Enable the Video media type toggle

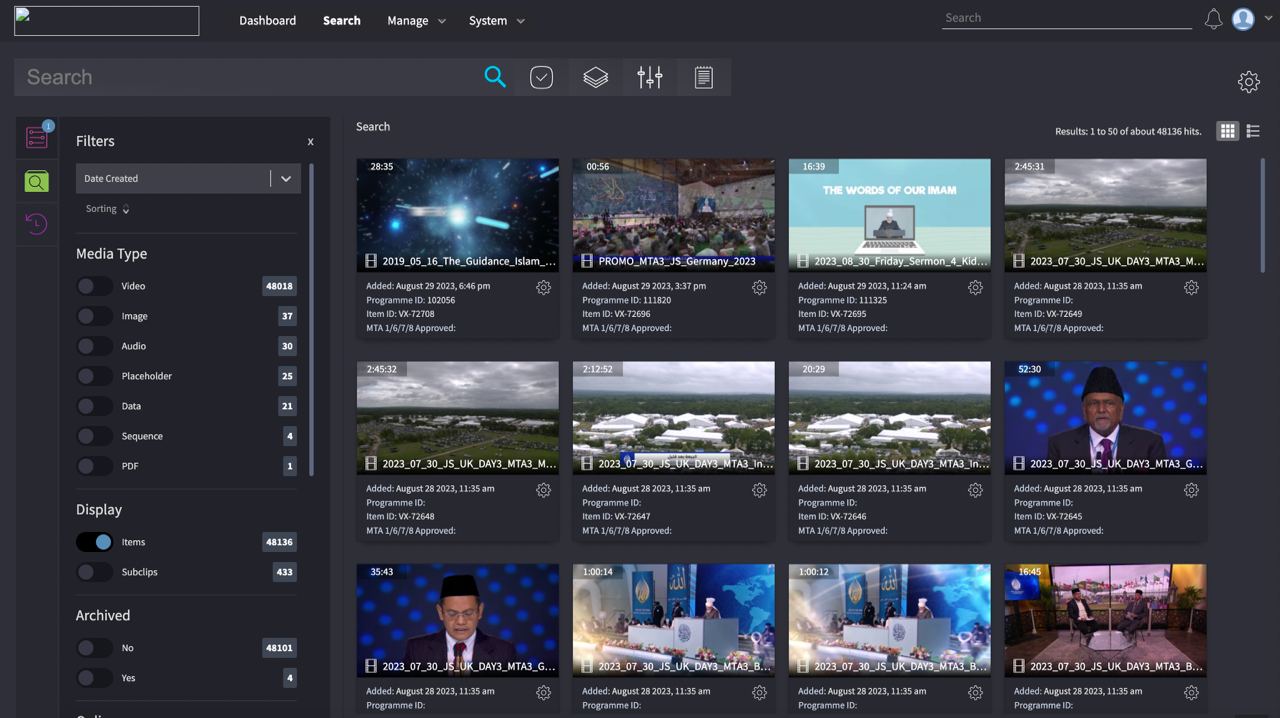(95, 286)
